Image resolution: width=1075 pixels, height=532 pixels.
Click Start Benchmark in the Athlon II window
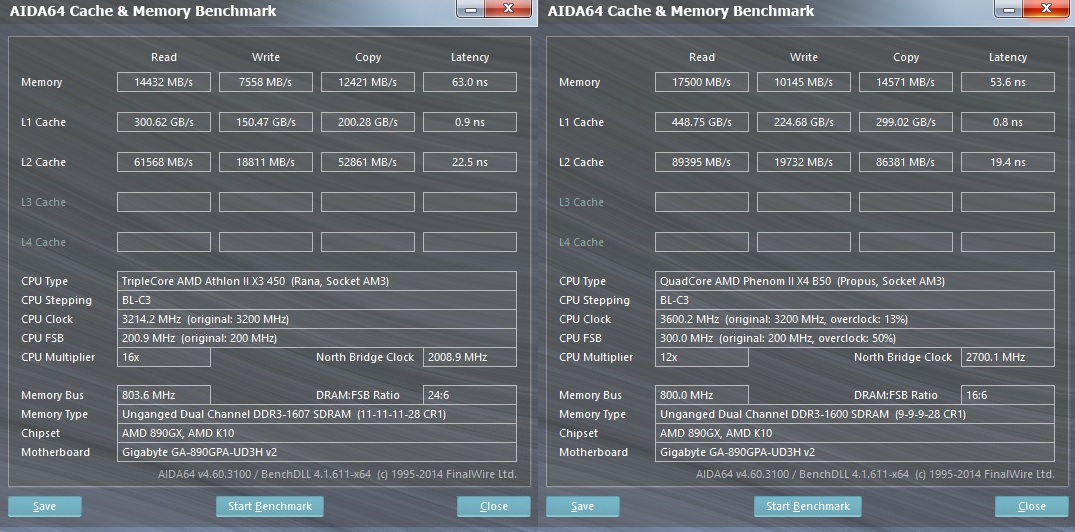point(270,506)
